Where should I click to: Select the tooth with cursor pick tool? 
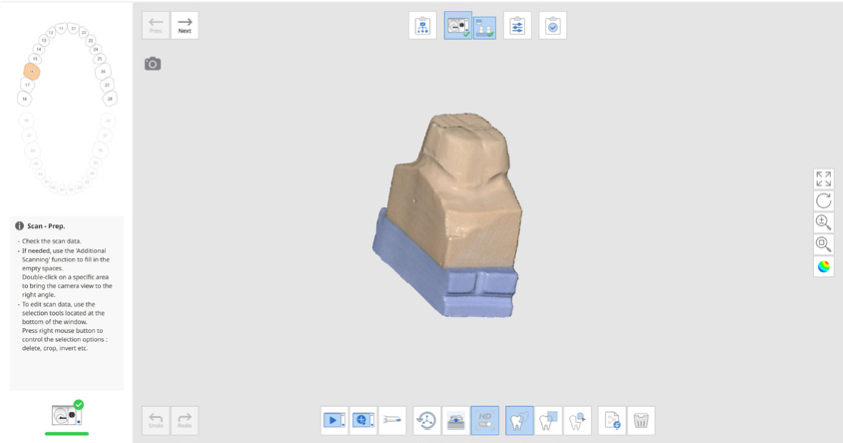(577, 420)
